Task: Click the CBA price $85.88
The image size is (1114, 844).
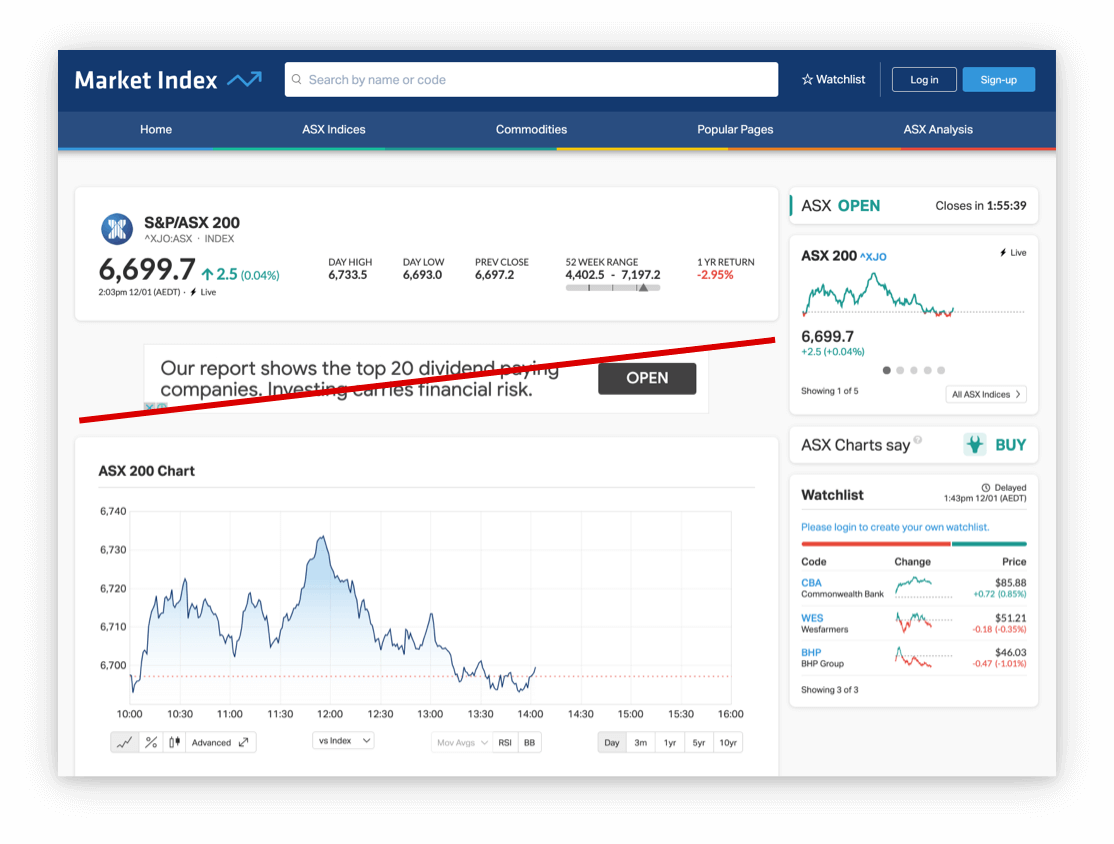Action: click(x=1010, y=583)
